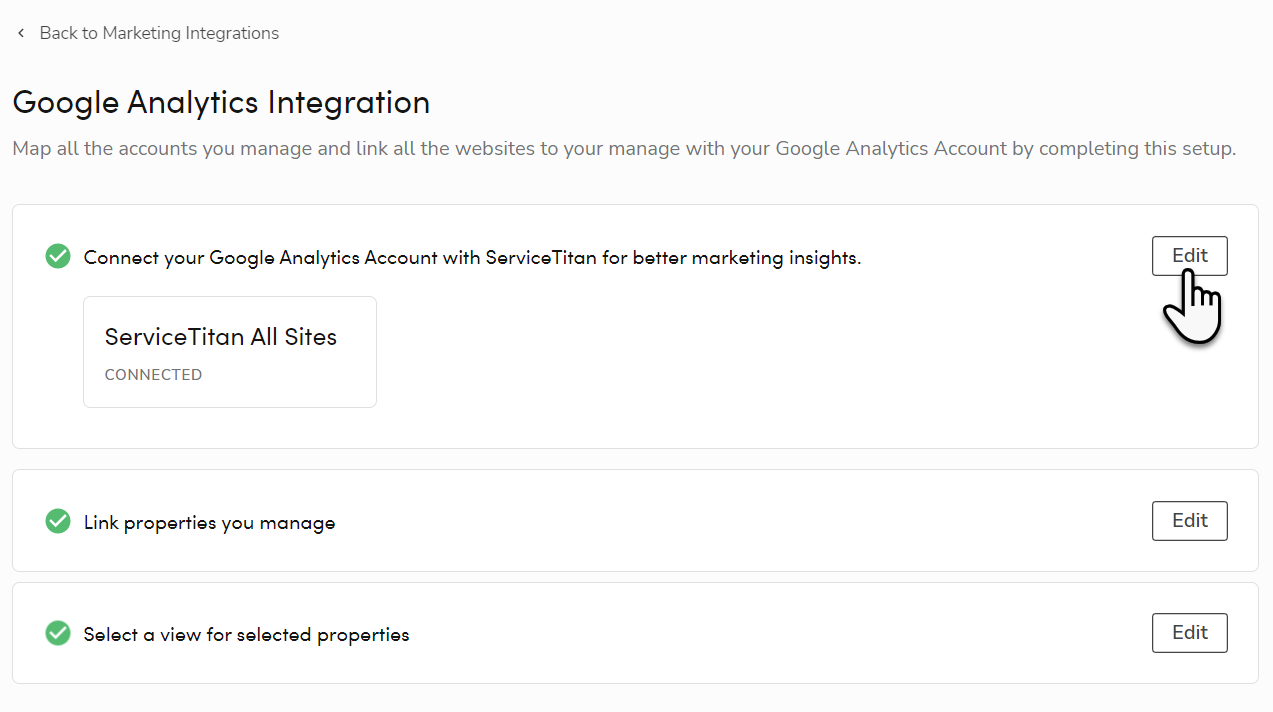The image size is (1273, 712).
Task: Click green checkmark beside Link properties step
Action: coord(58,521)
